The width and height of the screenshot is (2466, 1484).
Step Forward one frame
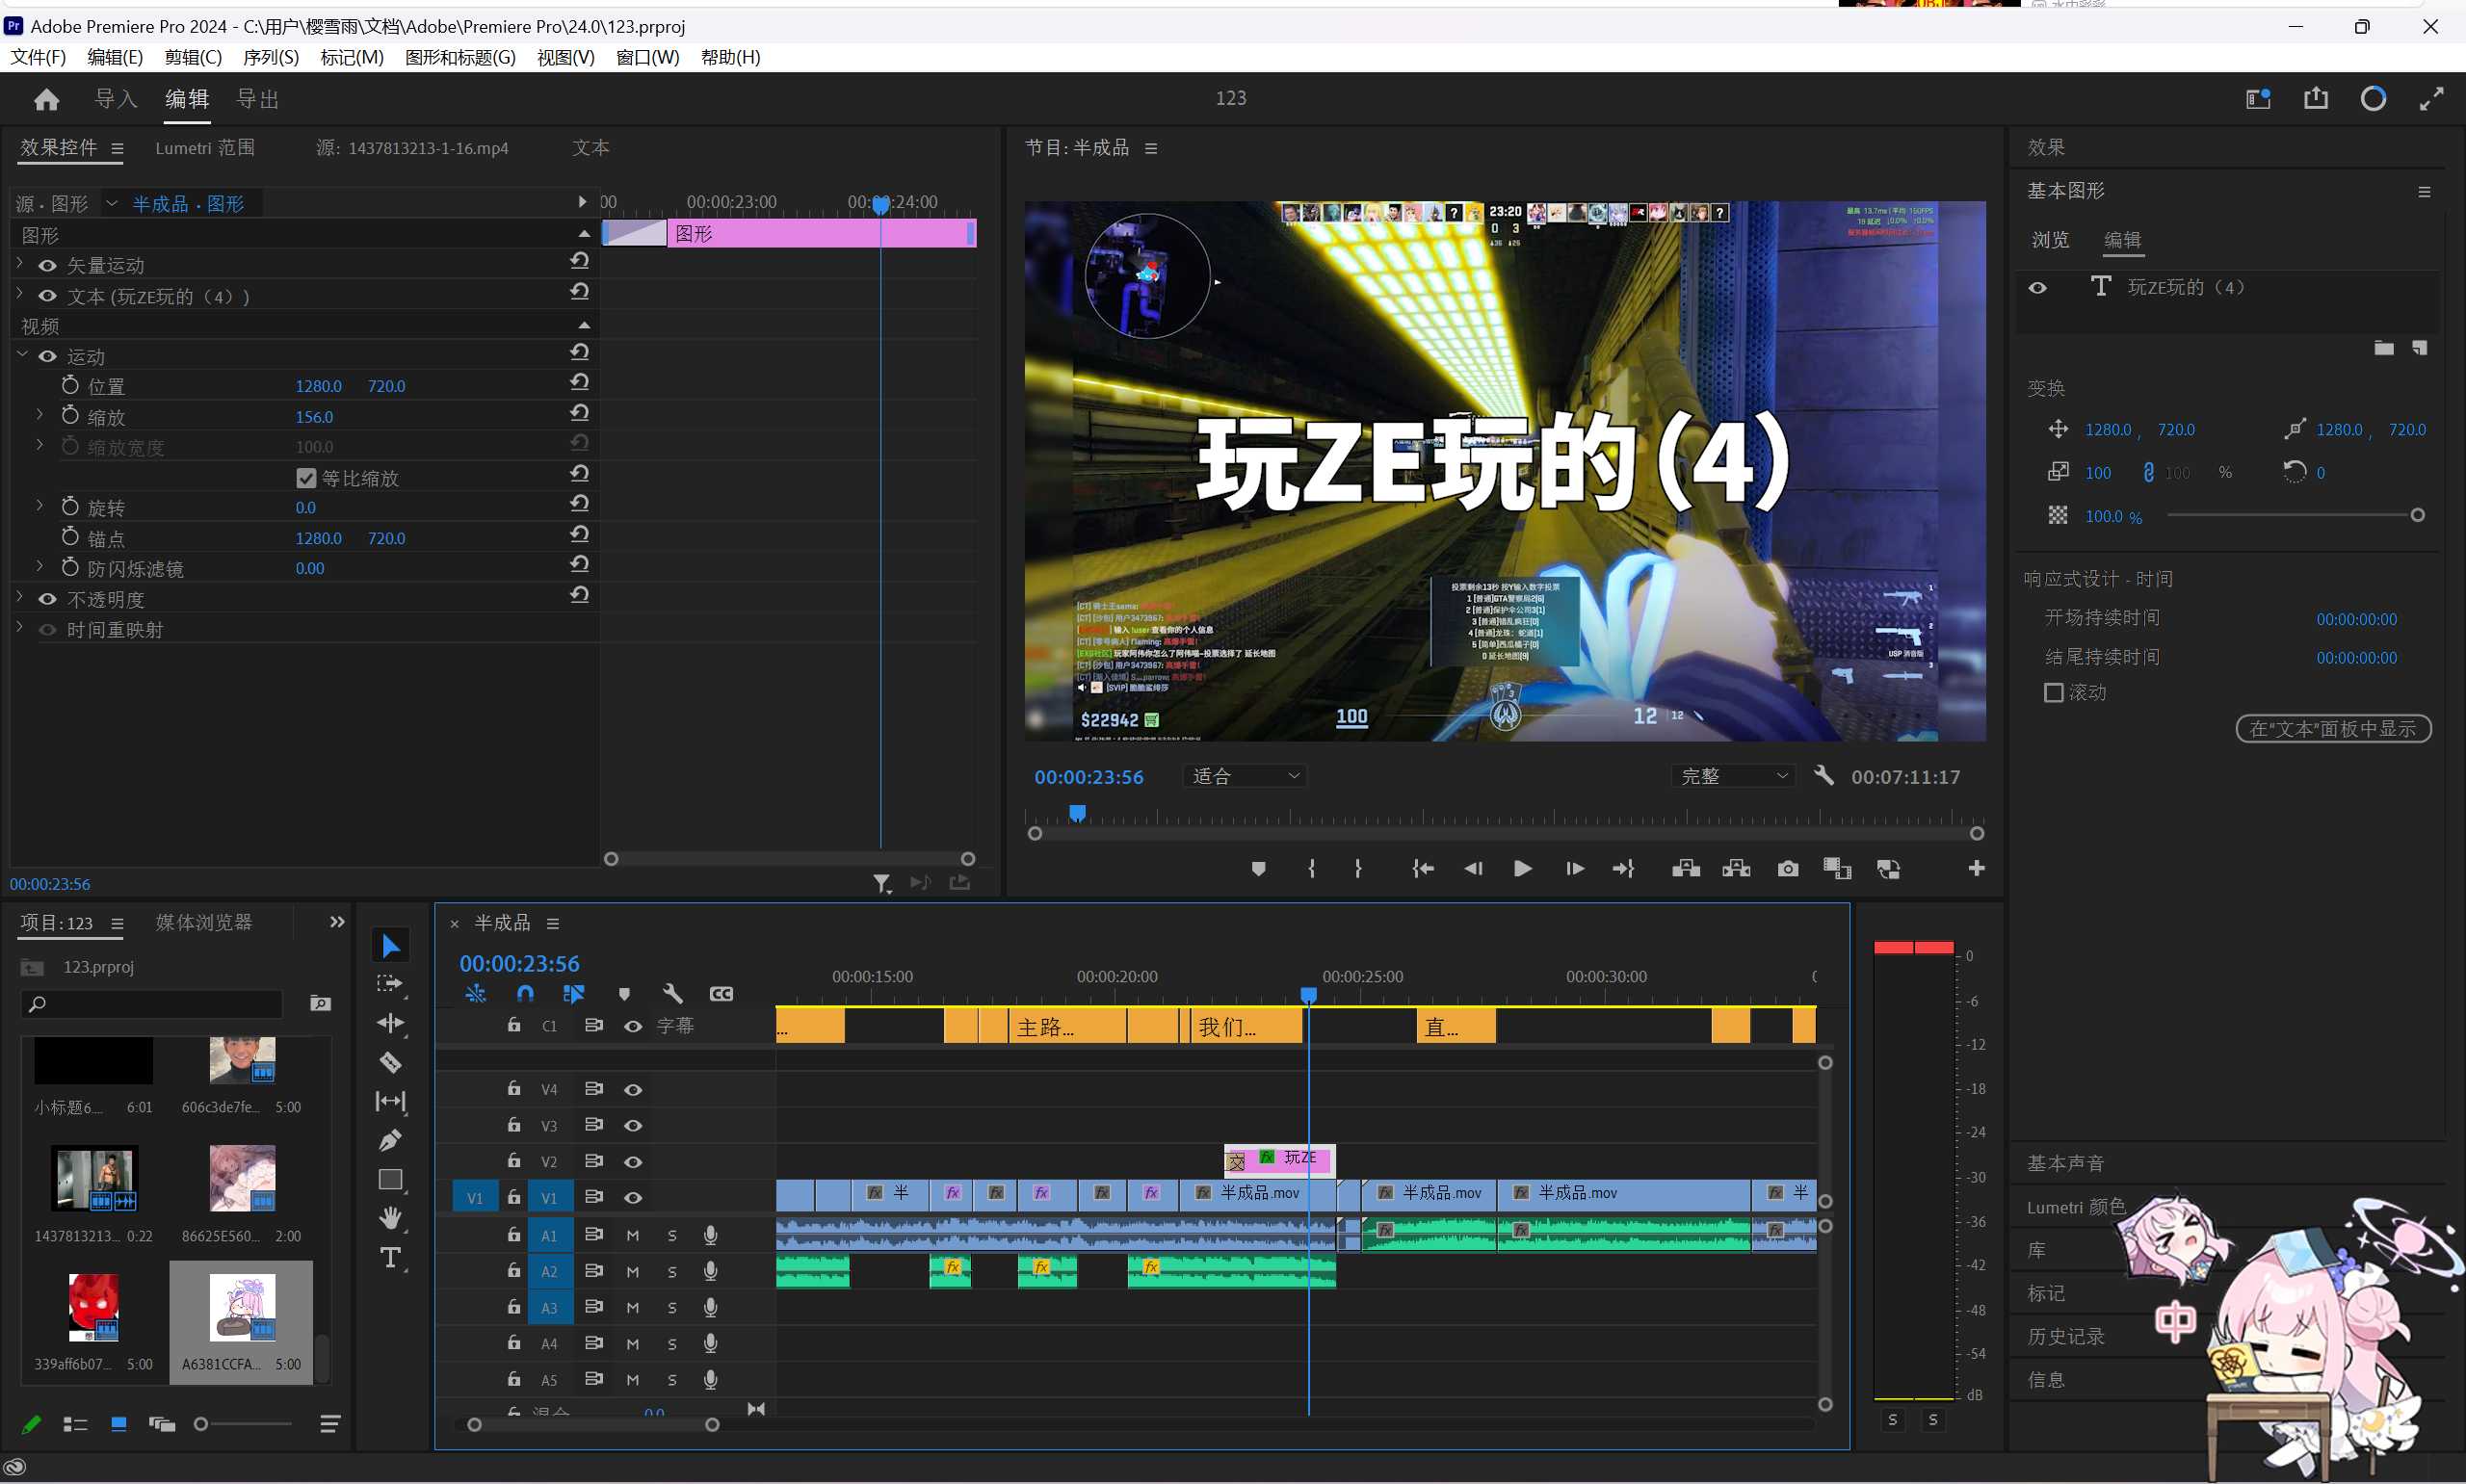(1574, 869)
